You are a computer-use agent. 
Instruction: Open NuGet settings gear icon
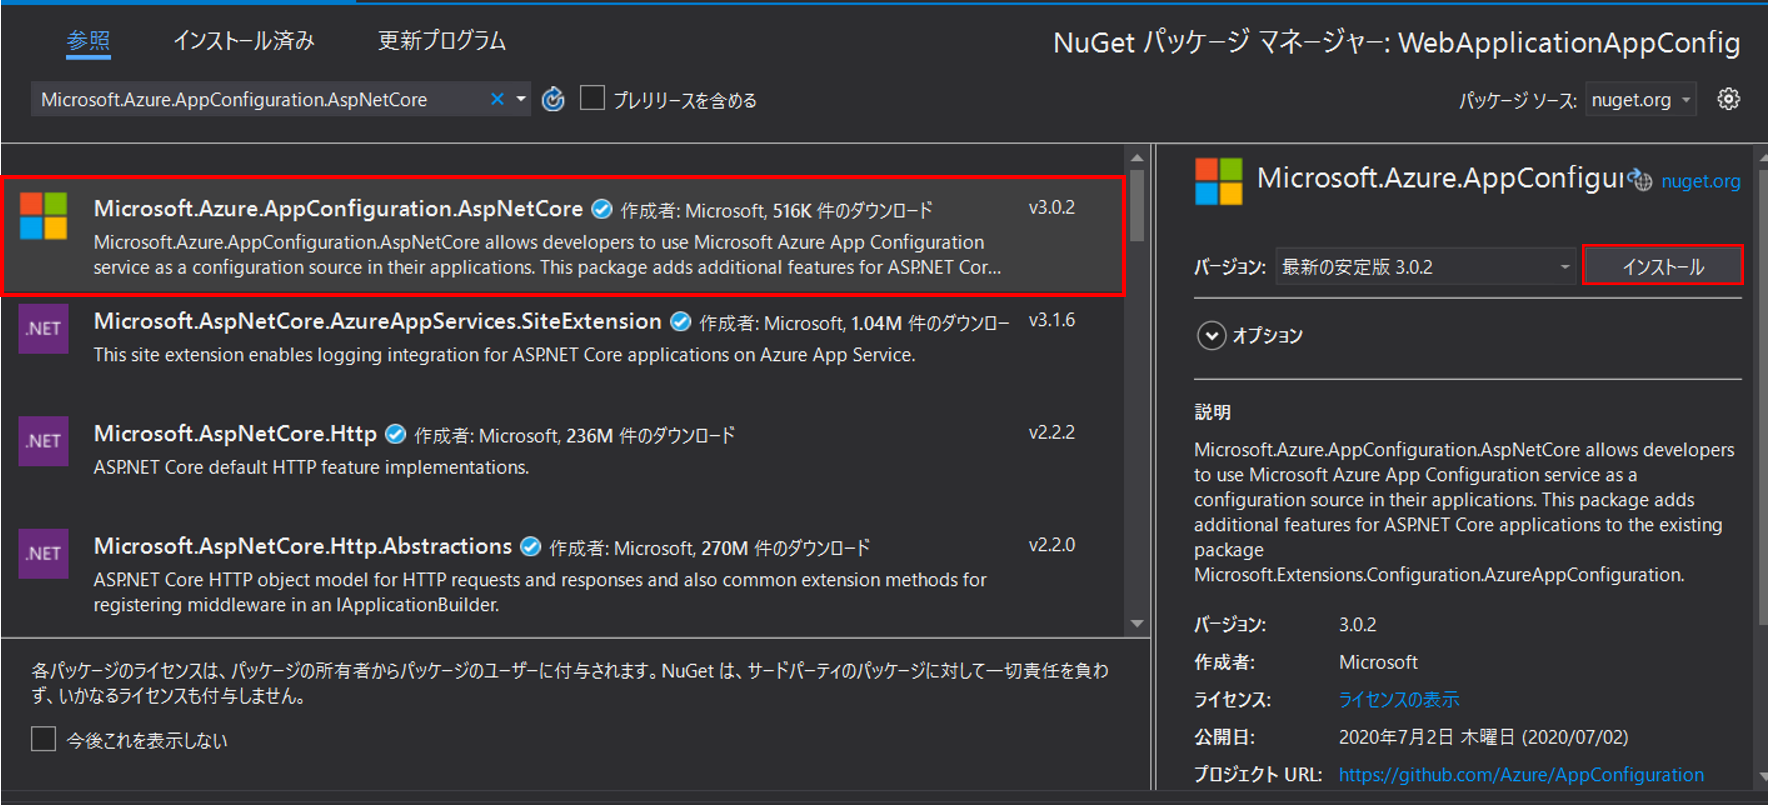coord(1728,99)
